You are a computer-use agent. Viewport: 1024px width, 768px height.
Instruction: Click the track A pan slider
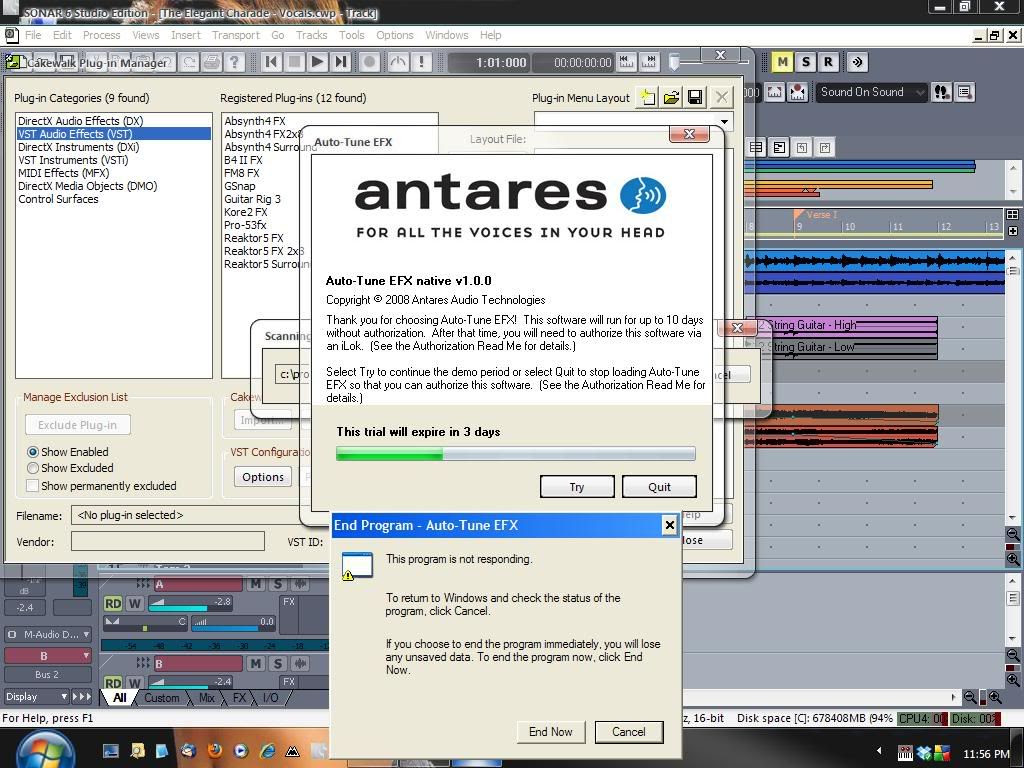145,622
